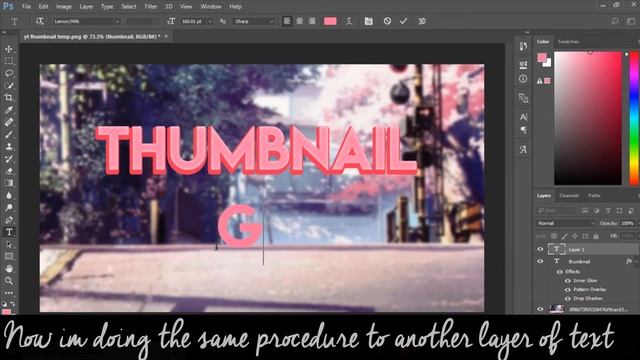This screenshot has height=360, width=640.
Task: Click the 3D text button in options bar
Action: [422, 21]
